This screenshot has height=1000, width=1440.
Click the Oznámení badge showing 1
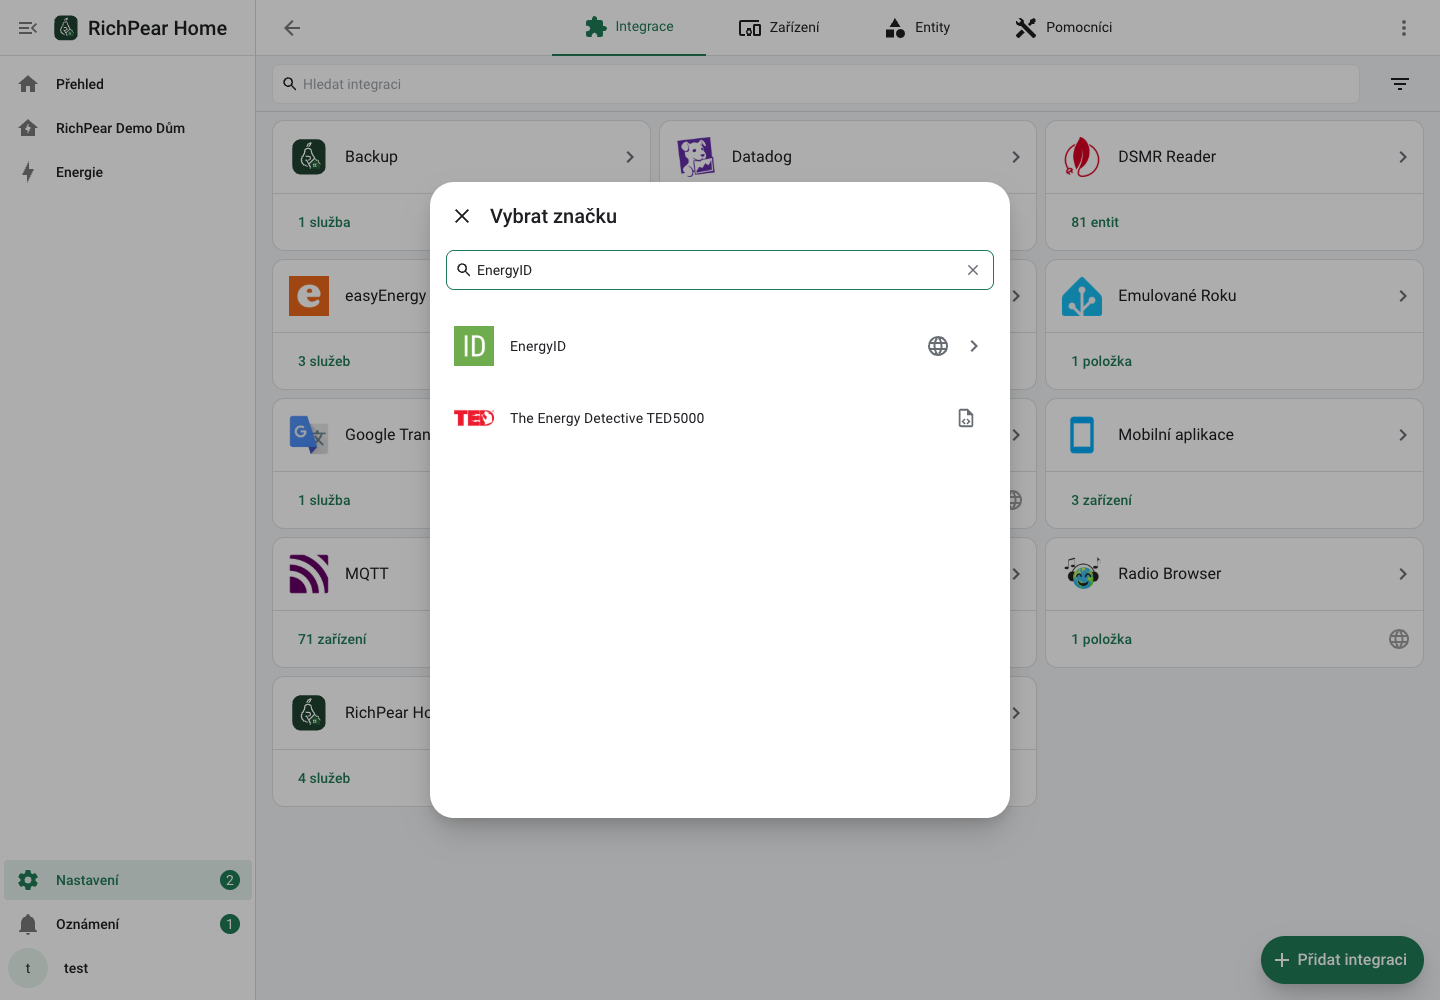click(230, 924)
